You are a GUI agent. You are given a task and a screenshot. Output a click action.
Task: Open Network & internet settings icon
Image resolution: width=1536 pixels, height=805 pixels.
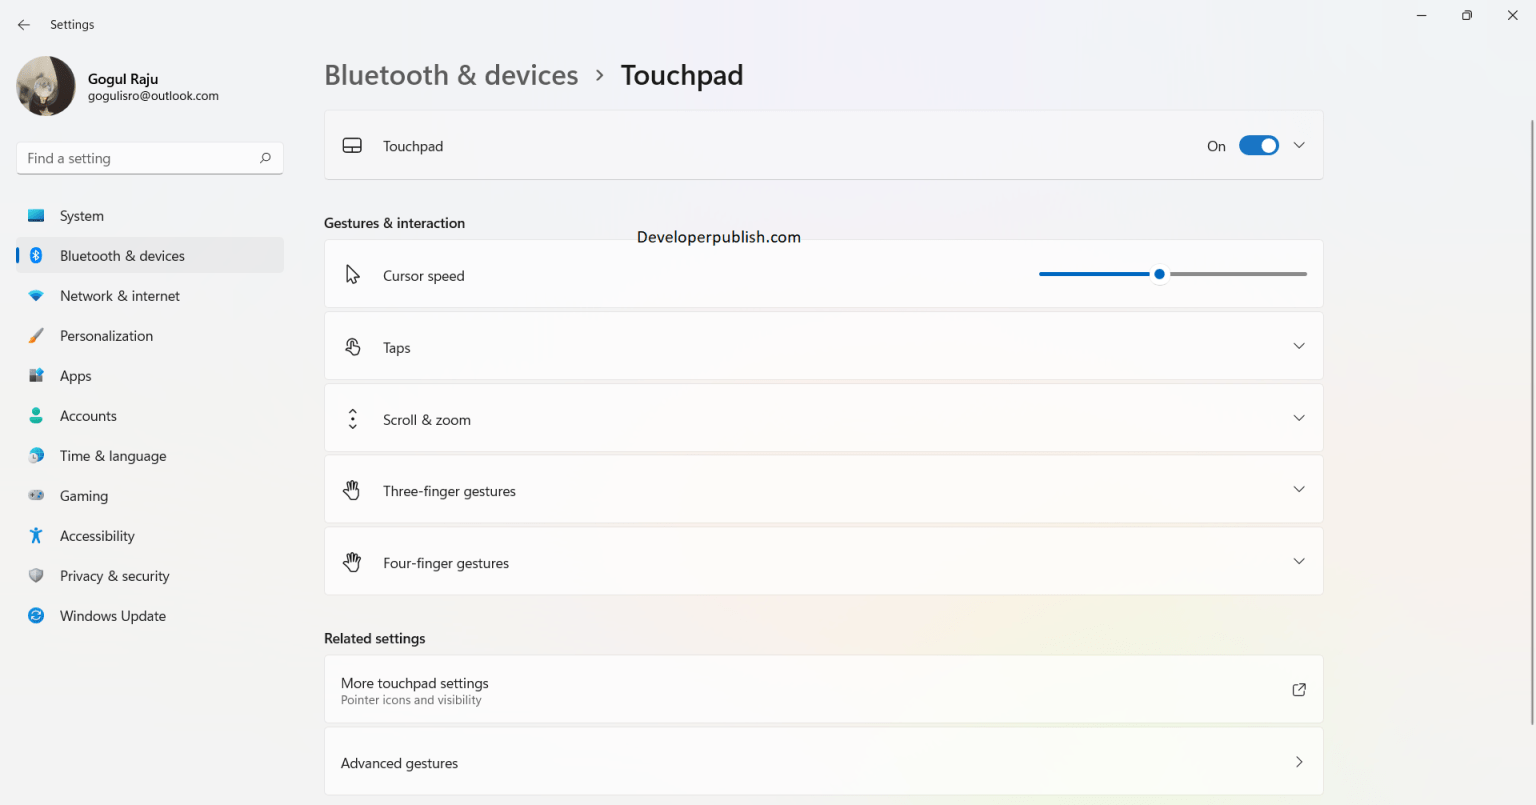point(36,295)
